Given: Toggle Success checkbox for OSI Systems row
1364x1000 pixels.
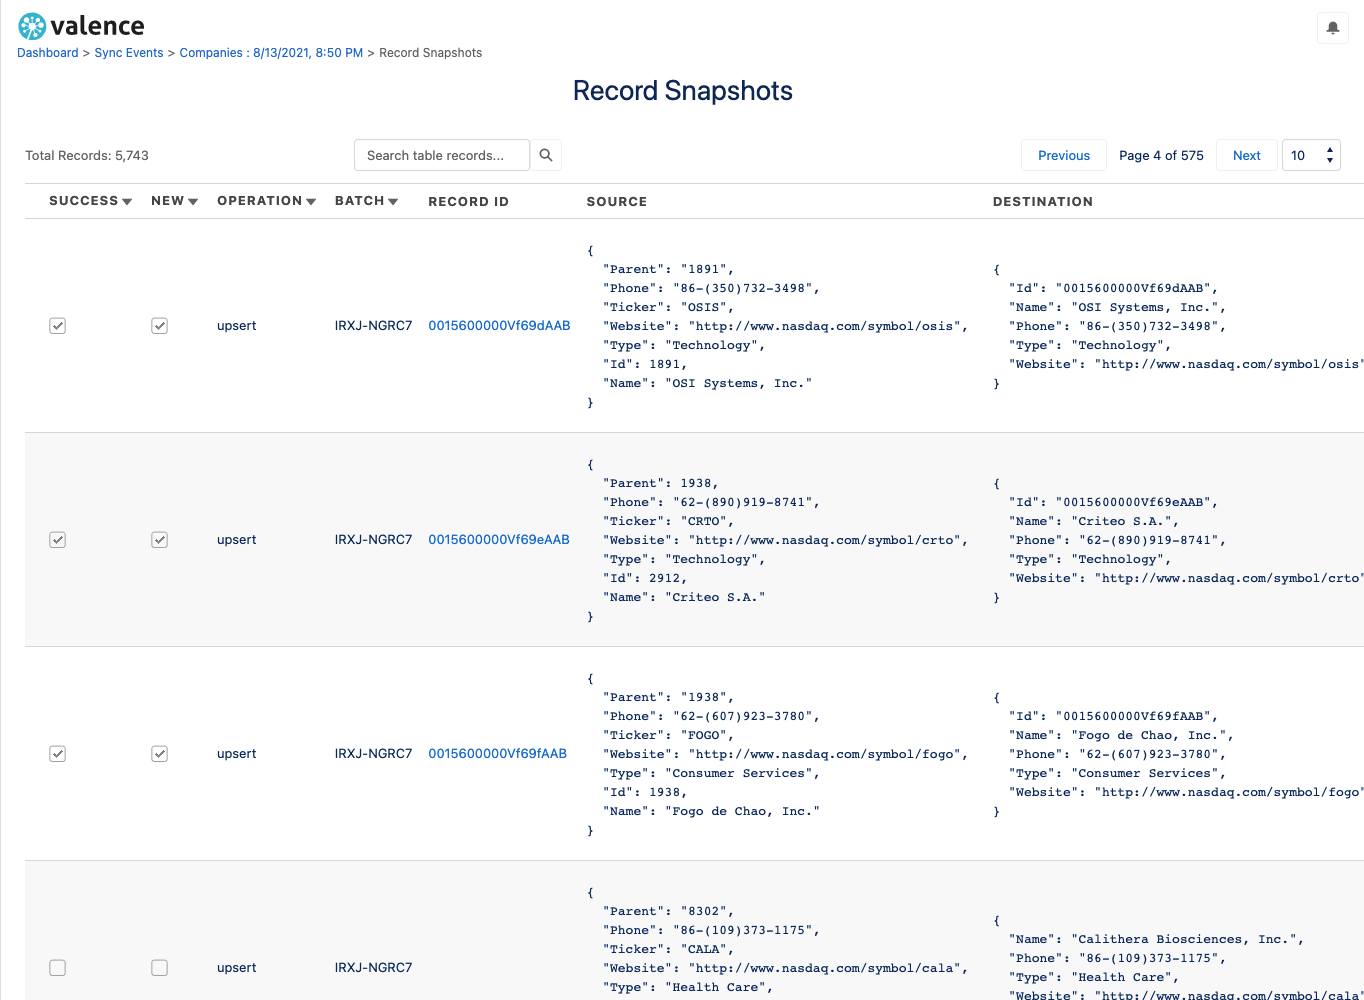Looking at the screenshot, I should pyautogui.click(x=58, y=326).
